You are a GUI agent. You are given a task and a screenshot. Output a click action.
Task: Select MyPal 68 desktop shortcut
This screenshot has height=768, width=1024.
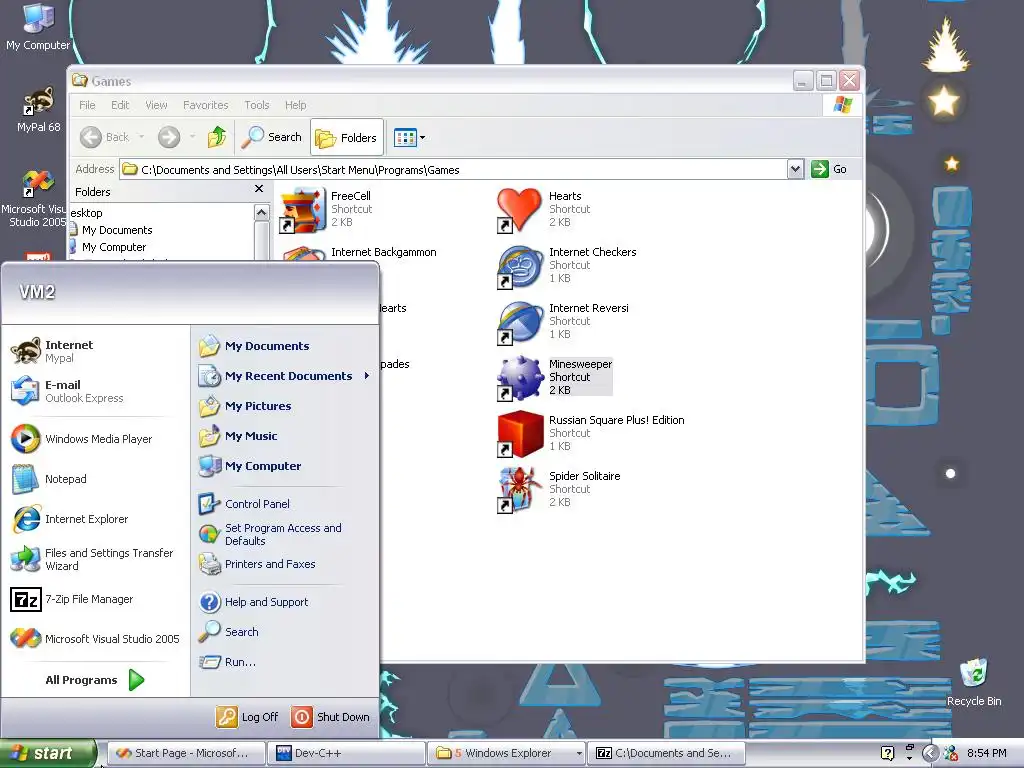pos(38,110)
